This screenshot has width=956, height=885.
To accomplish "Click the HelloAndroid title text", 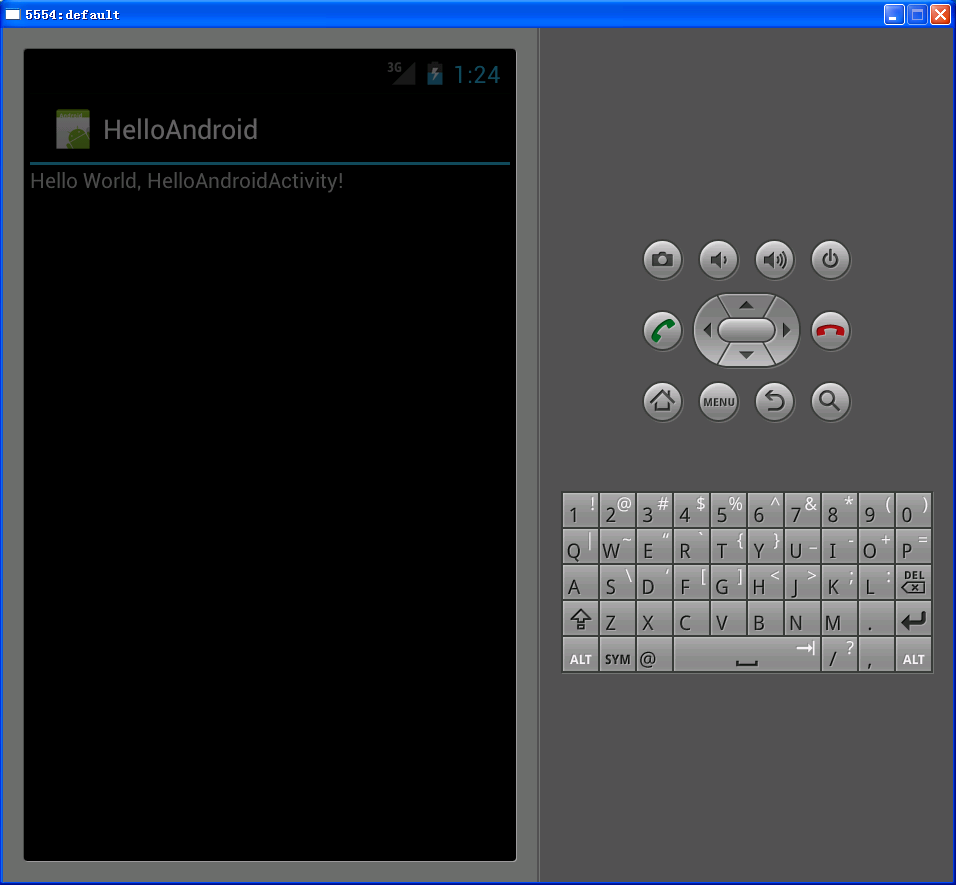I will (180, 130).
